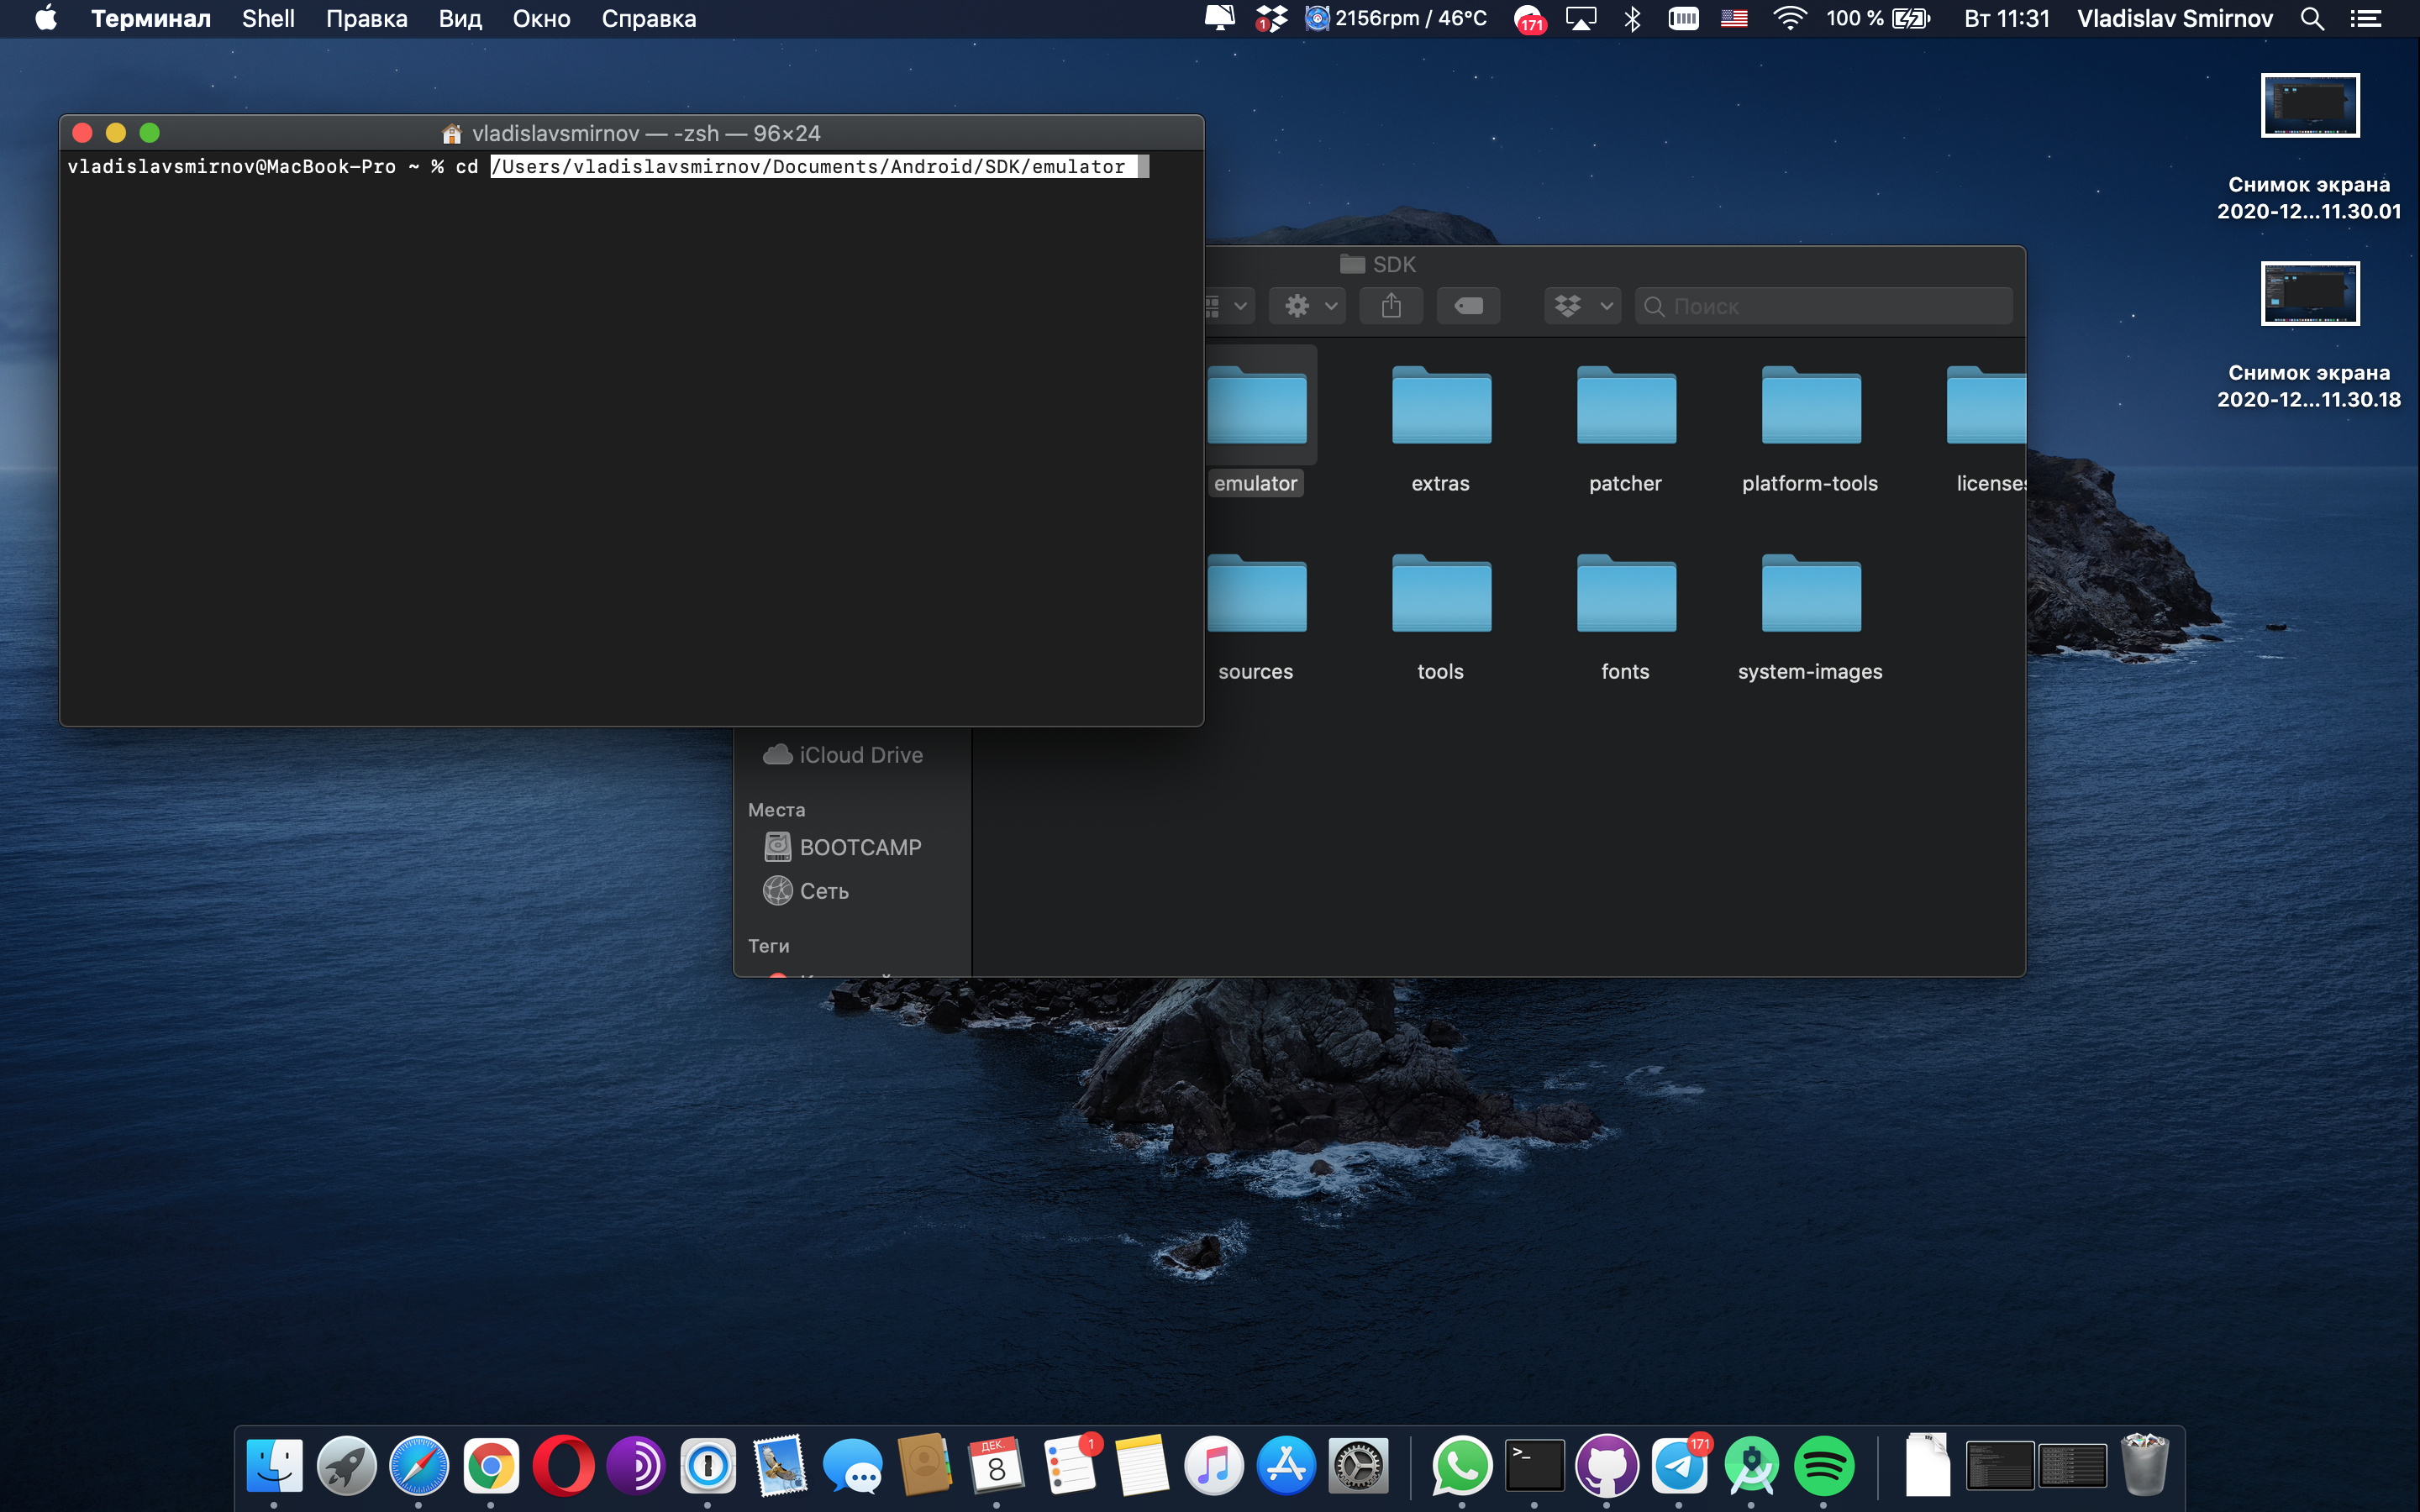Open Notification Center list icon
The height and width of the screenshot is (1512, 2420).
(2365, 19)
